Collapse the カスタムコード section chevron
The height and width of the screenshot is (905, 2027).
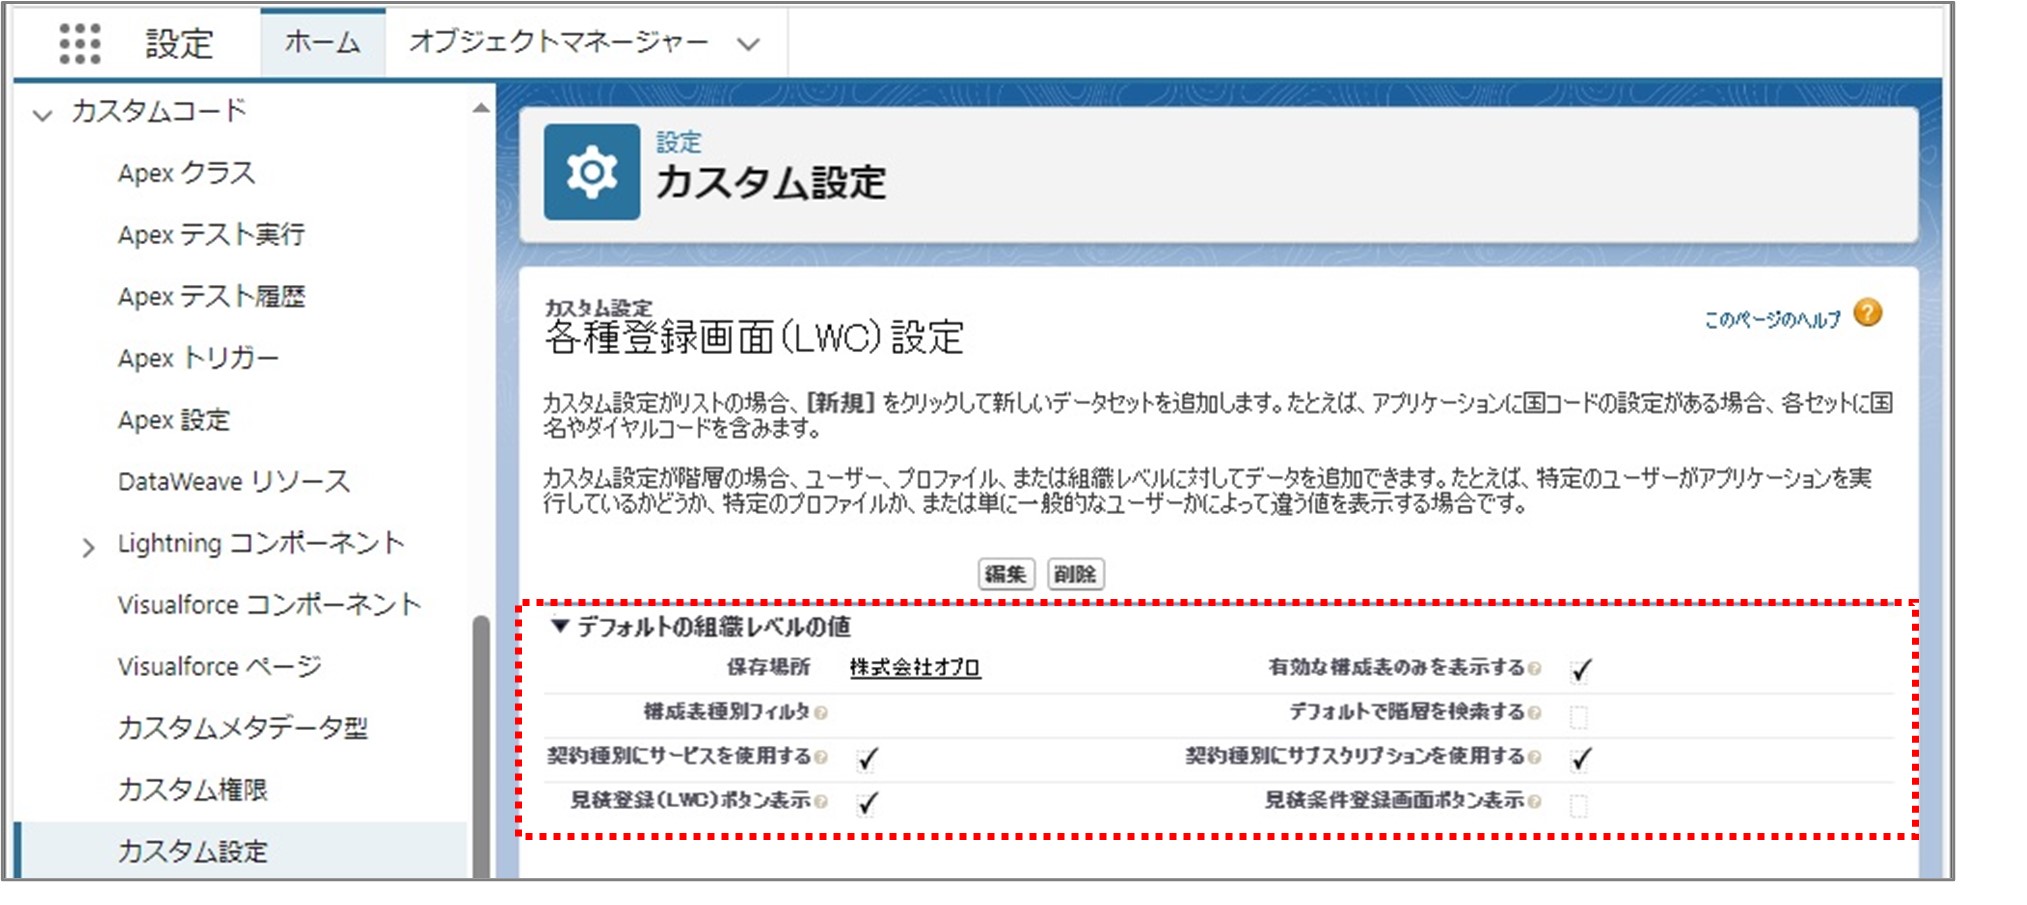(42, 115)
